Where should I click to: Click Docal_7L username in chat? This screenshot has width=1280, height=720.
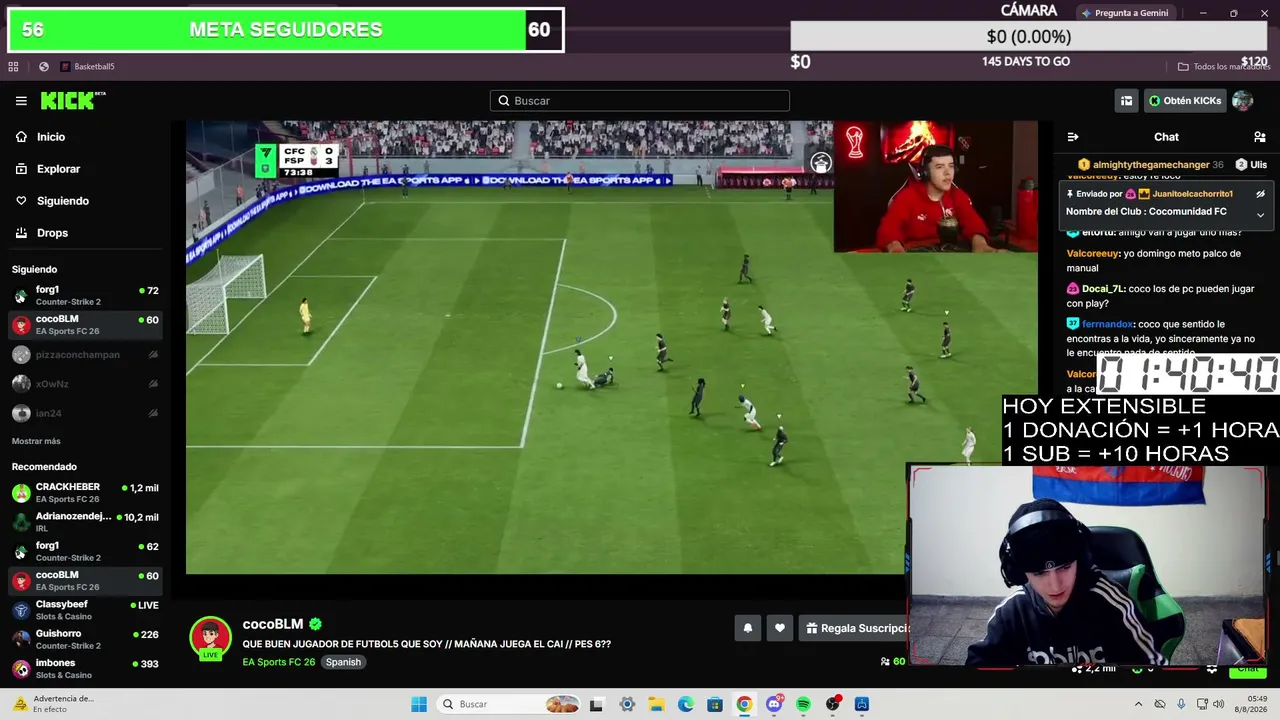point(1104,289)
